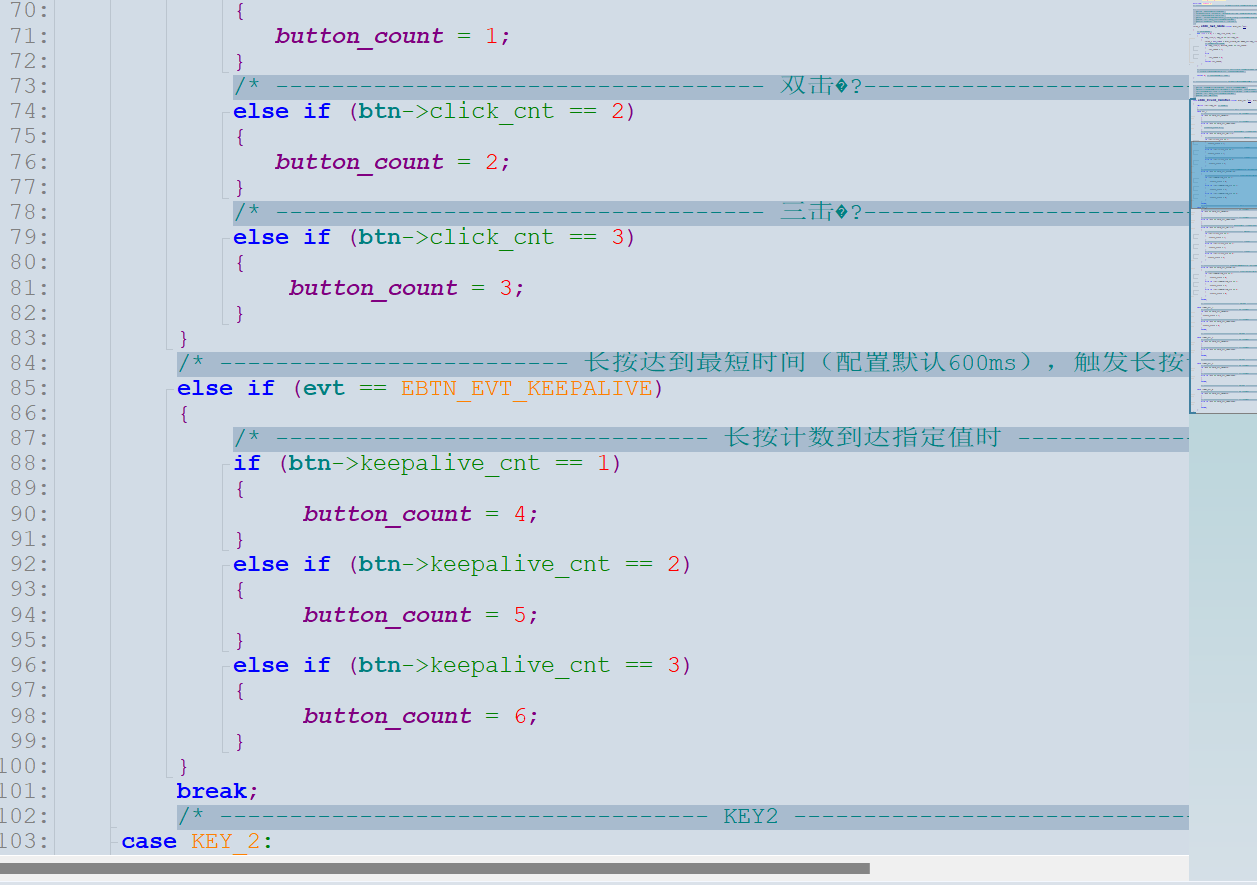Viewport: 1257px width, 885px height.
Task: Click btn->click_cnt == 3 condition
Action: (x=491, y=237)
